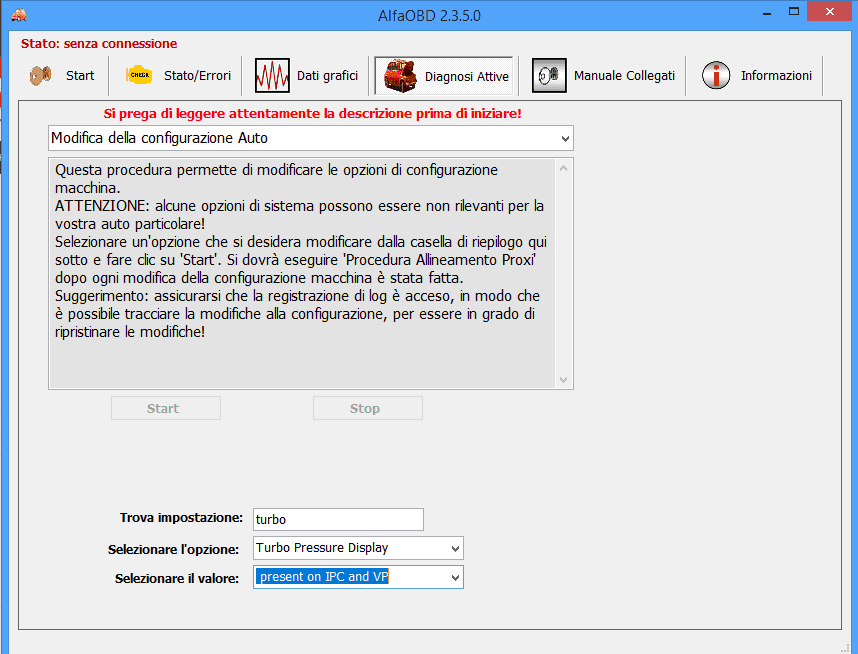Click the description scrollbar down arrow
858x654 pixels.
564,379
